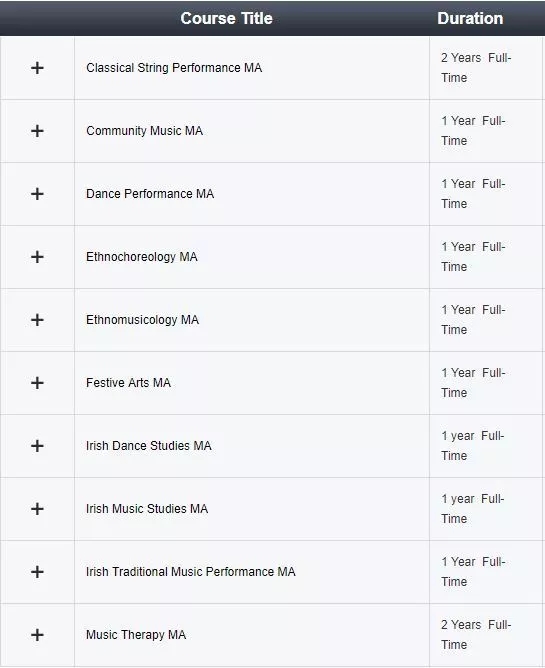This screenshot has height=668, width=545.
Task: Click plus icon beside Ethnomusicology MA
Action: (37, 320)
